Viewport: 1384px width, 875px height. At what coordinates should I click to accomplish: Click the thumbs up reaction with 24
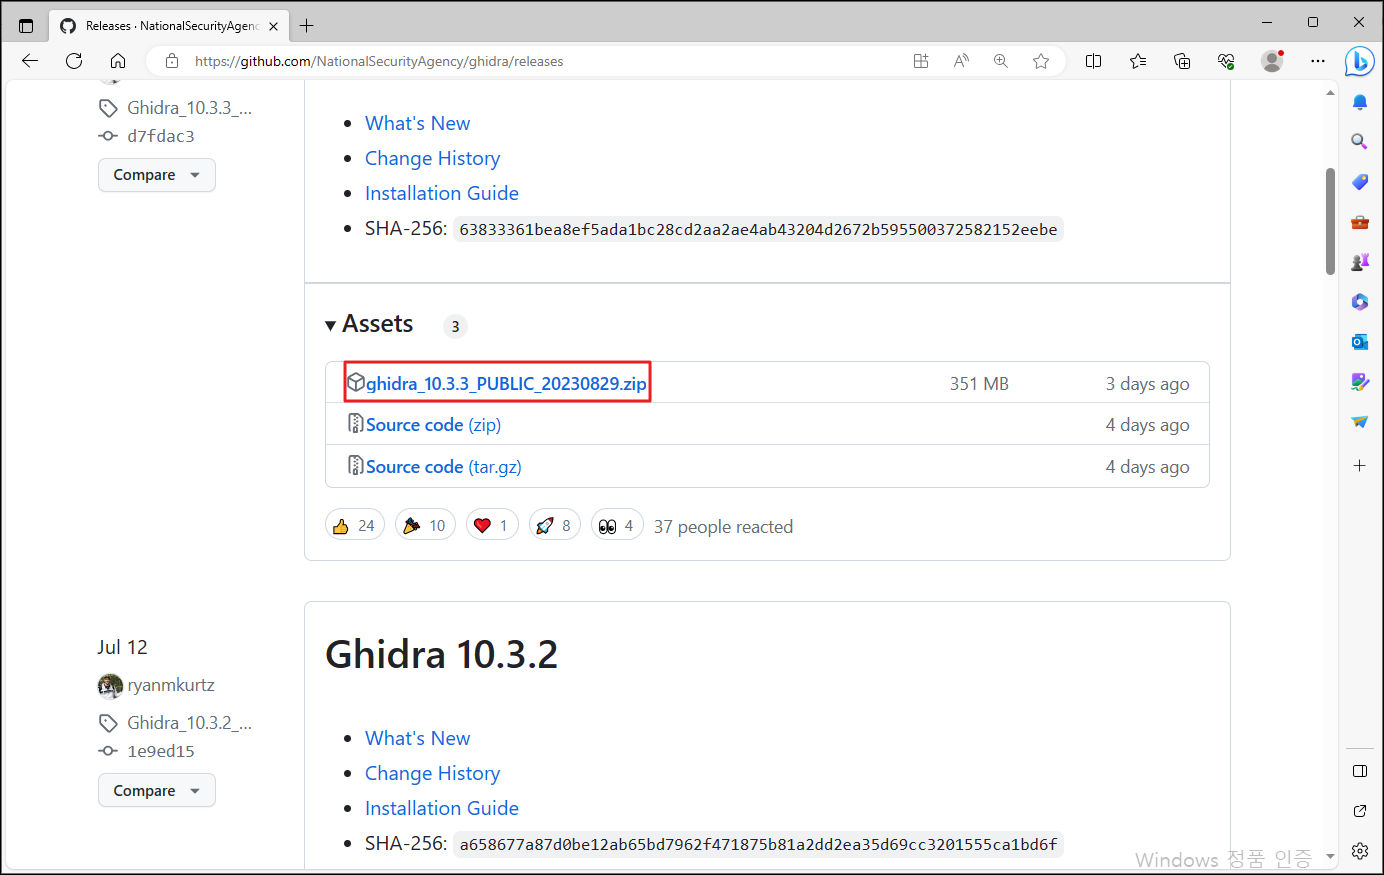(355, 525)
